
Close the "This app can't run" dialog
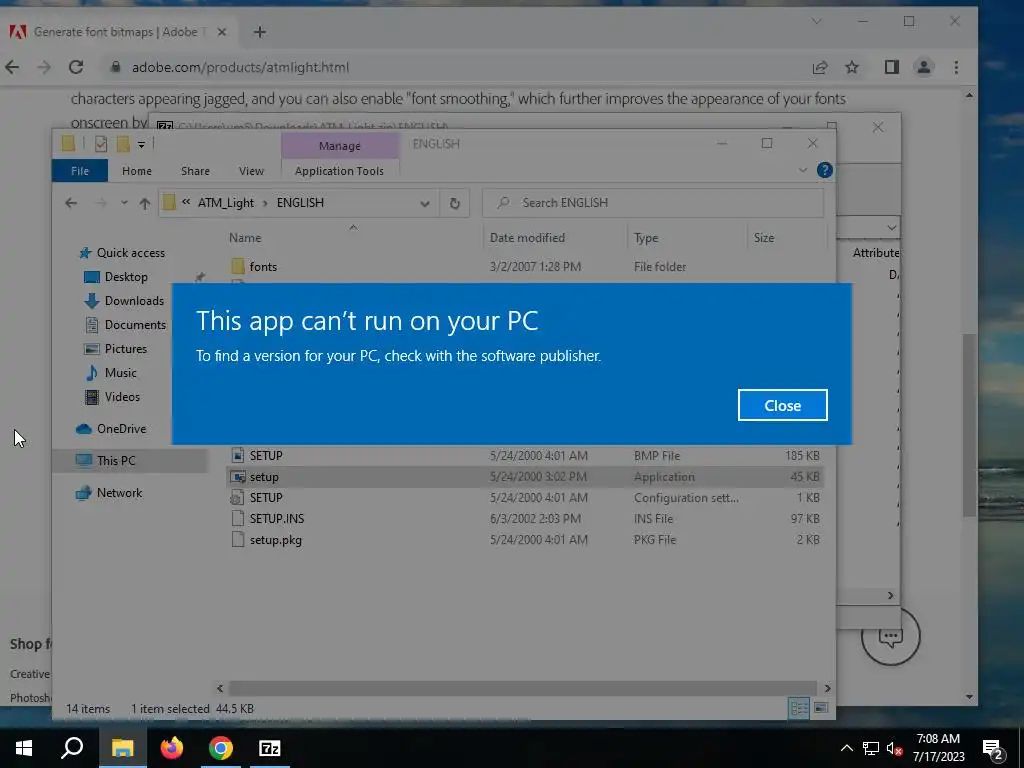pyautogui.click(x=782, y=405)
